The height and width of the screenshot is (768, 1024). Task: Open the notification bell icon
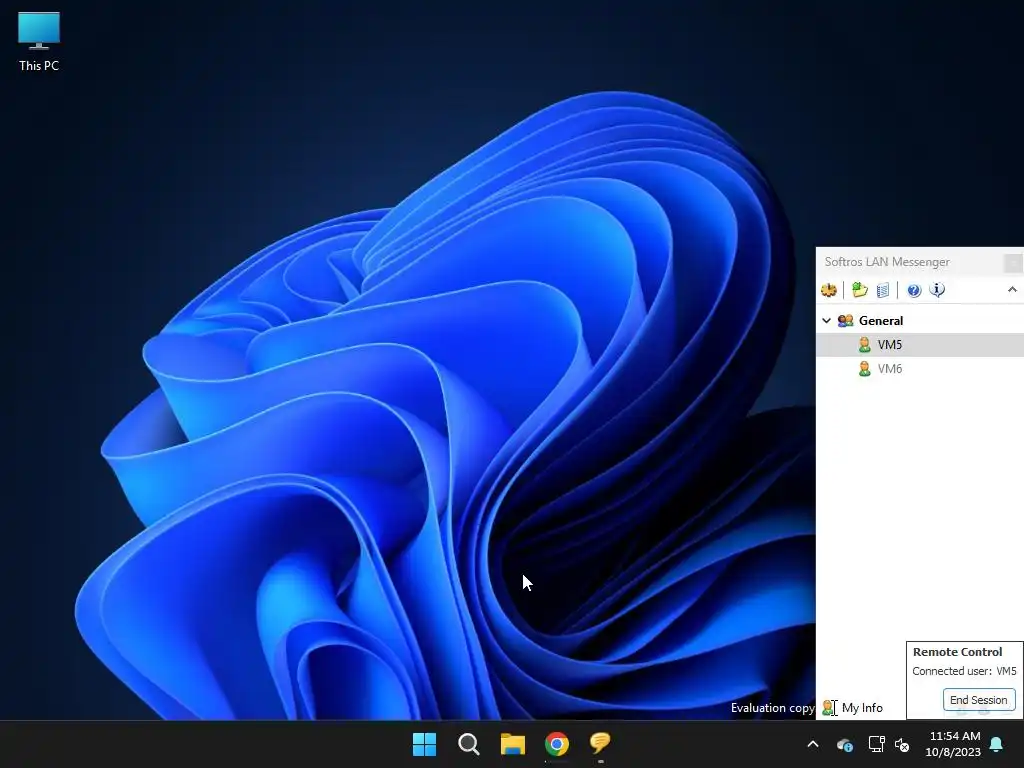tap(997, 744)
